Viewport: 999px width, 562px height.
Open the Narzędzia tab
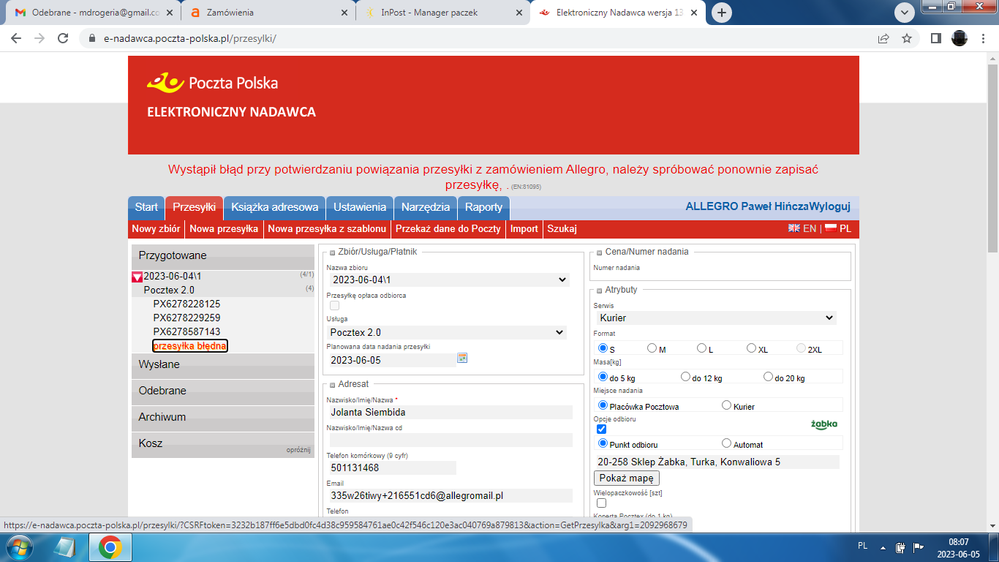tap(425, 207)
